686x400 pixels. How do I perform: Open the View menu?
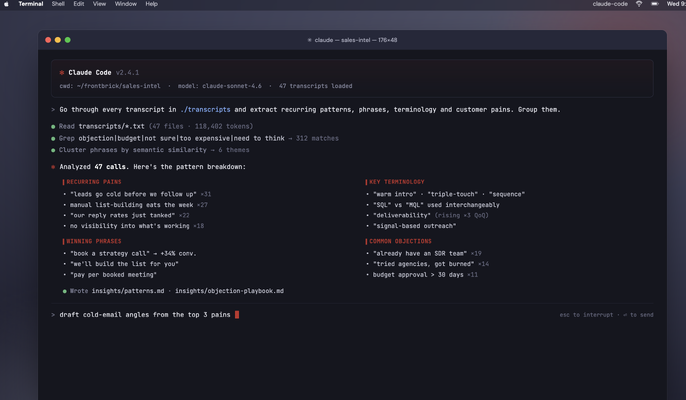point(99,4)
